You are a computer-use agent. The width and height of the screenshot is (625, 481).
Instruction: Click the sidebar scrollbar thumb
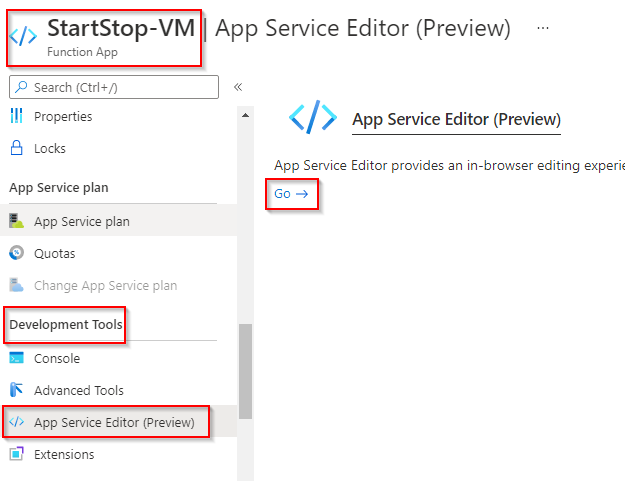pyautogui.click(x=246, y=371)
